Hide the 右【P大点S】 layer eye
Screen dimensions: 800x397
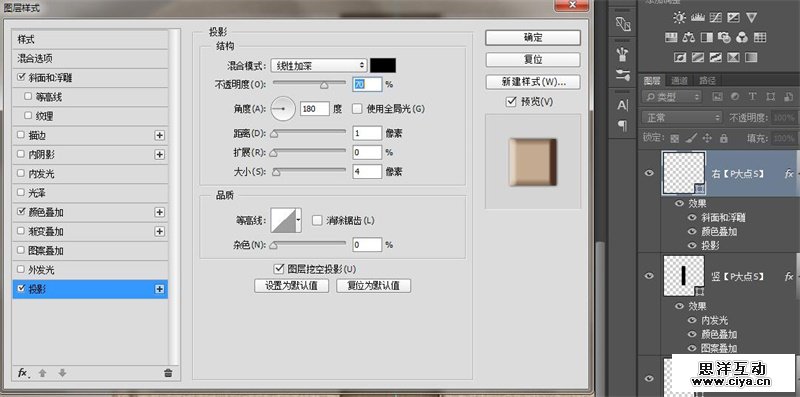point(649,173)
